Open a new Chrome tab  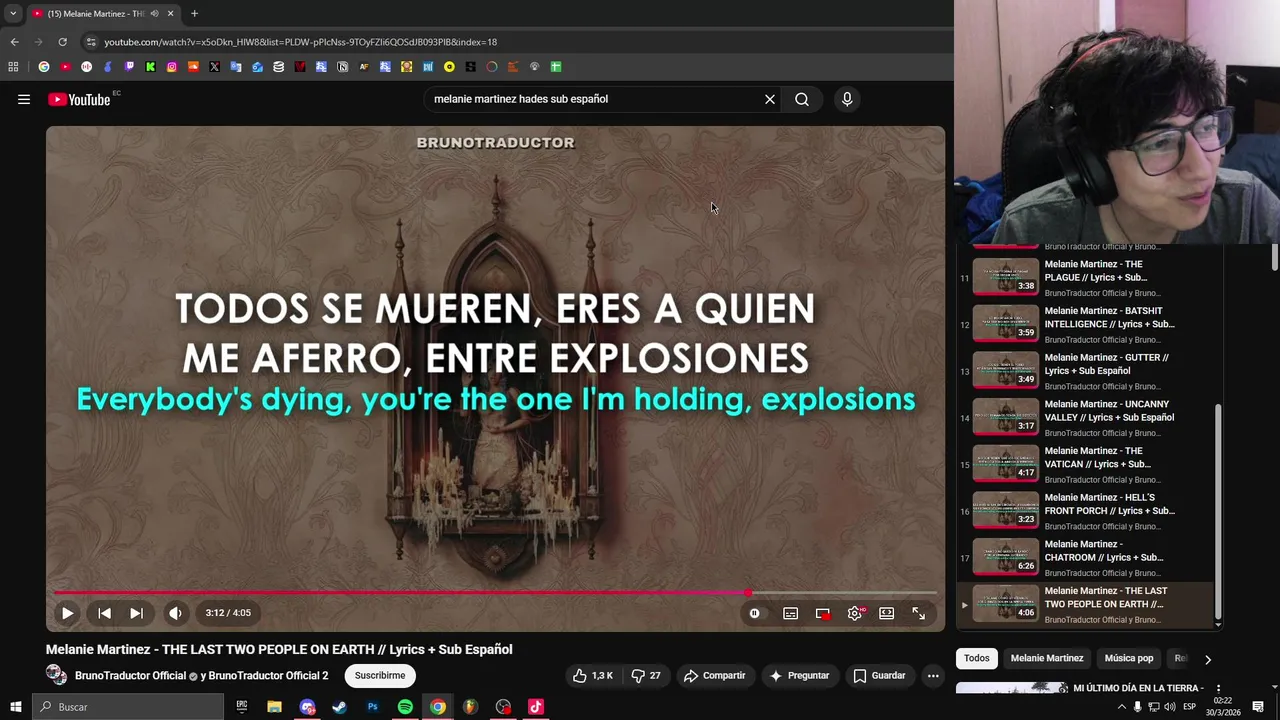194,14
